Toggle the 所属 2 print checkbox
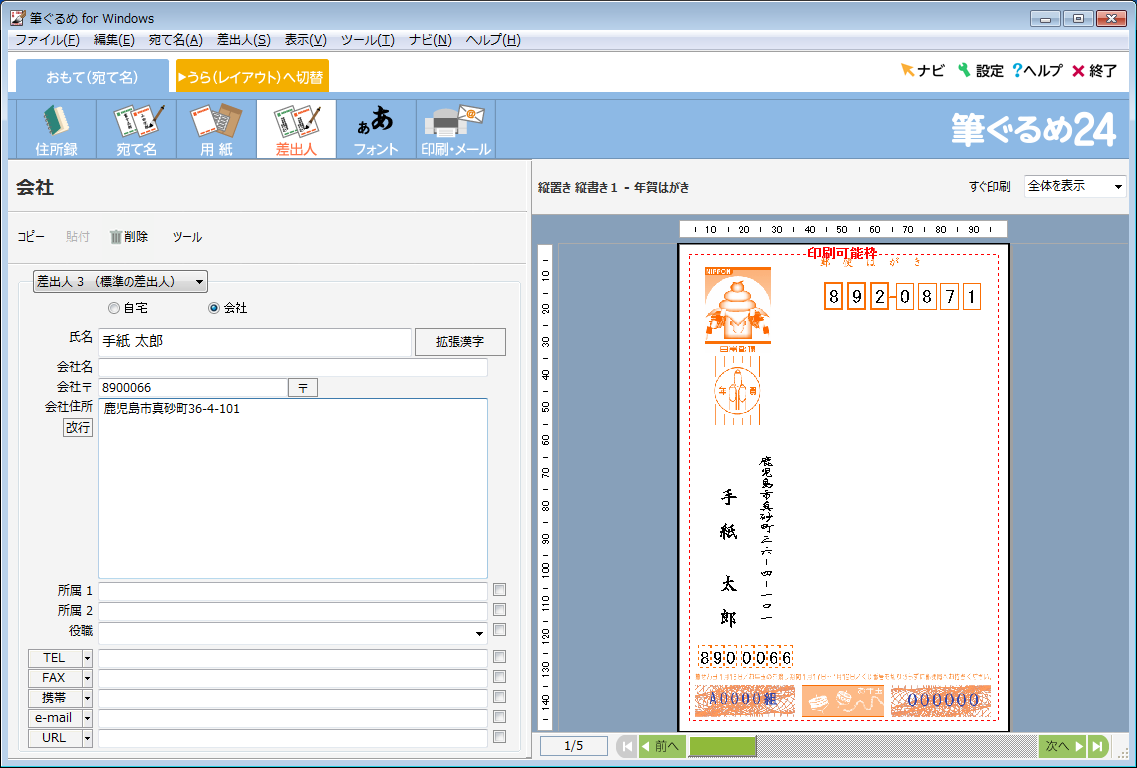Screen dimensions: 1137x768 499,610
